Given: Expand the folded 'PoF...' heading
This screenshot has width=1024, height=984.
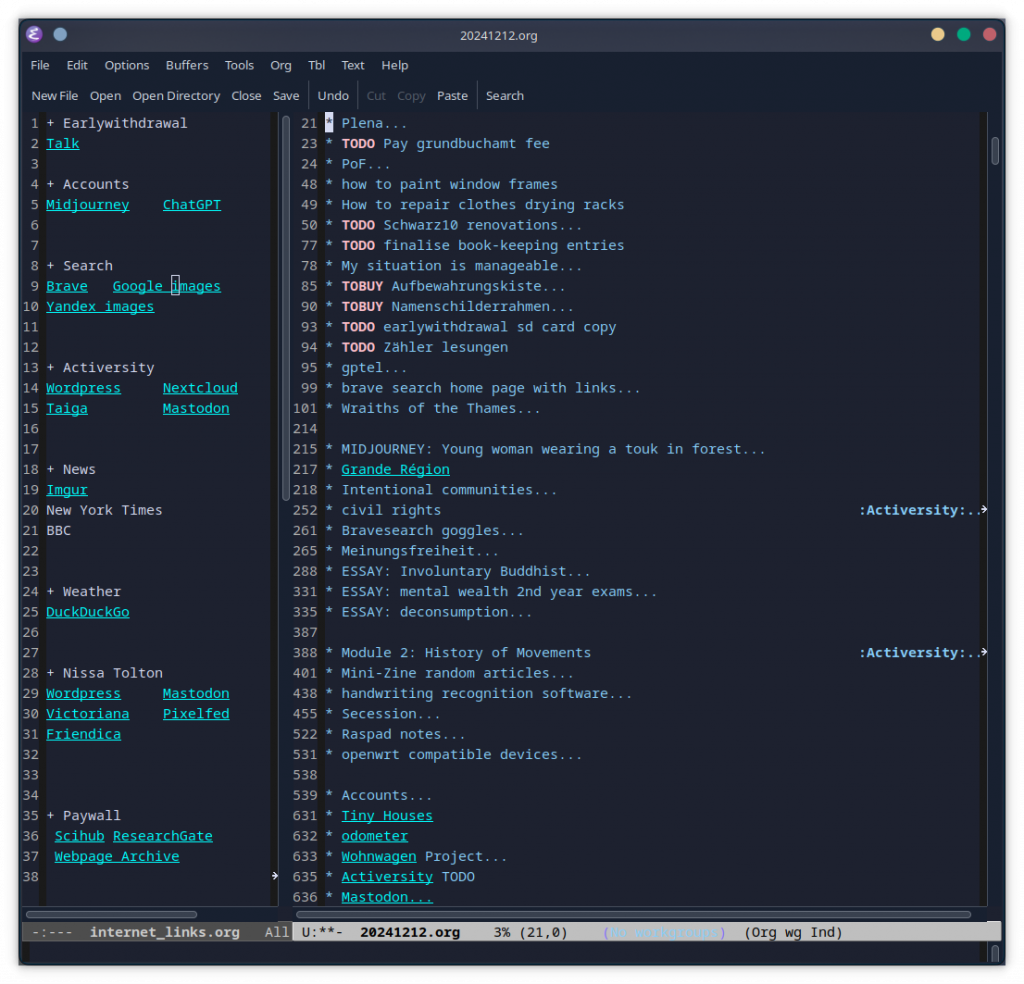Looking at the screenshot, I should 365,165.
